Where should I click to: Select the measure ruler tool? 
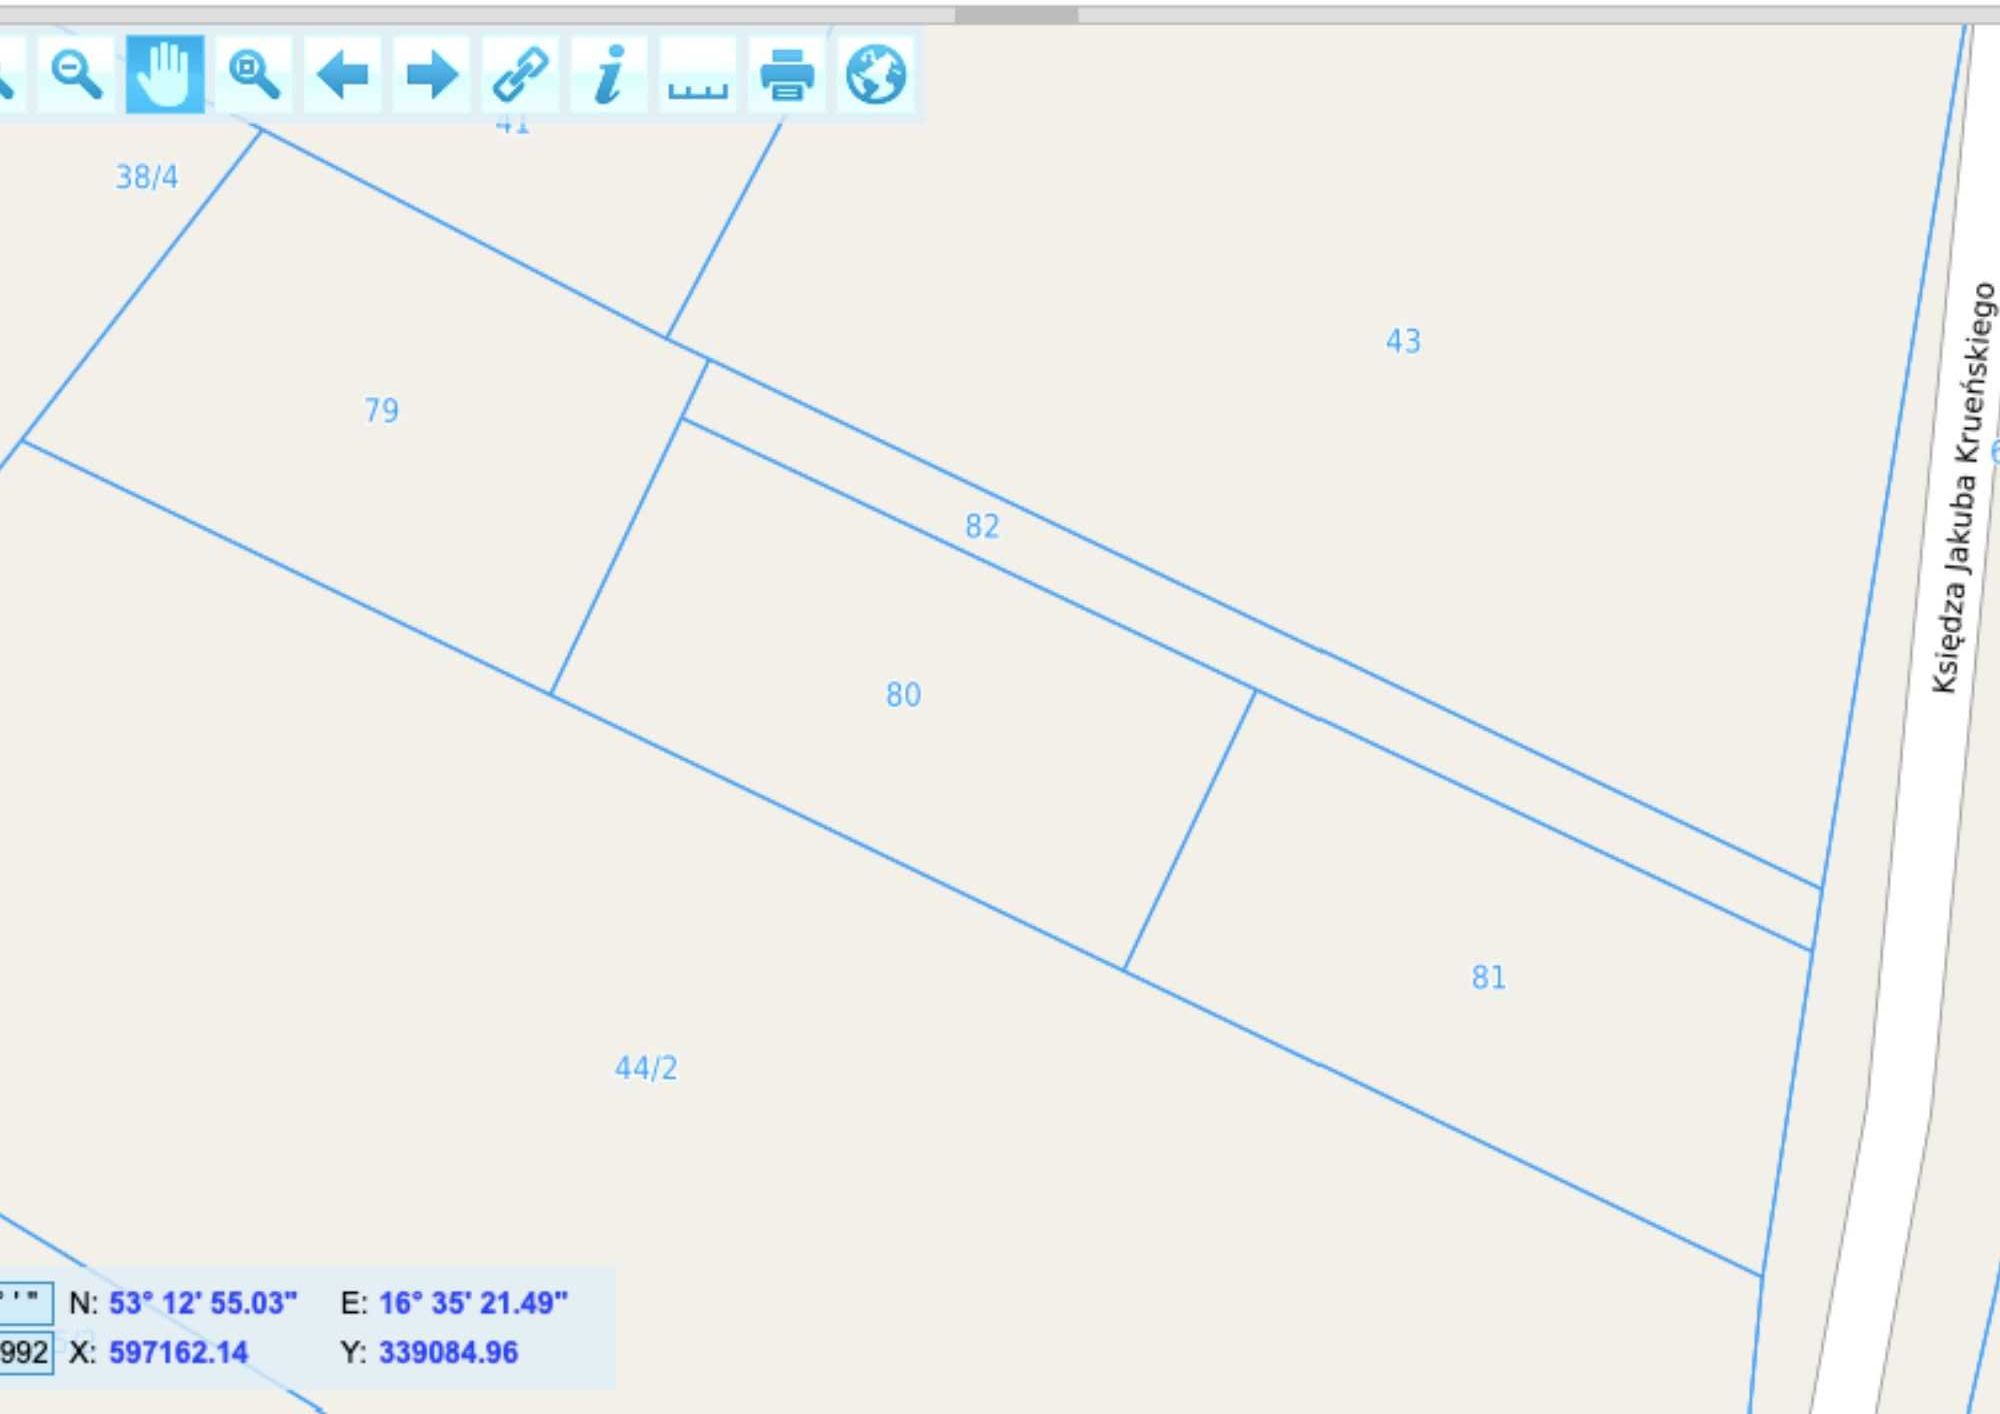pos(698,75)
